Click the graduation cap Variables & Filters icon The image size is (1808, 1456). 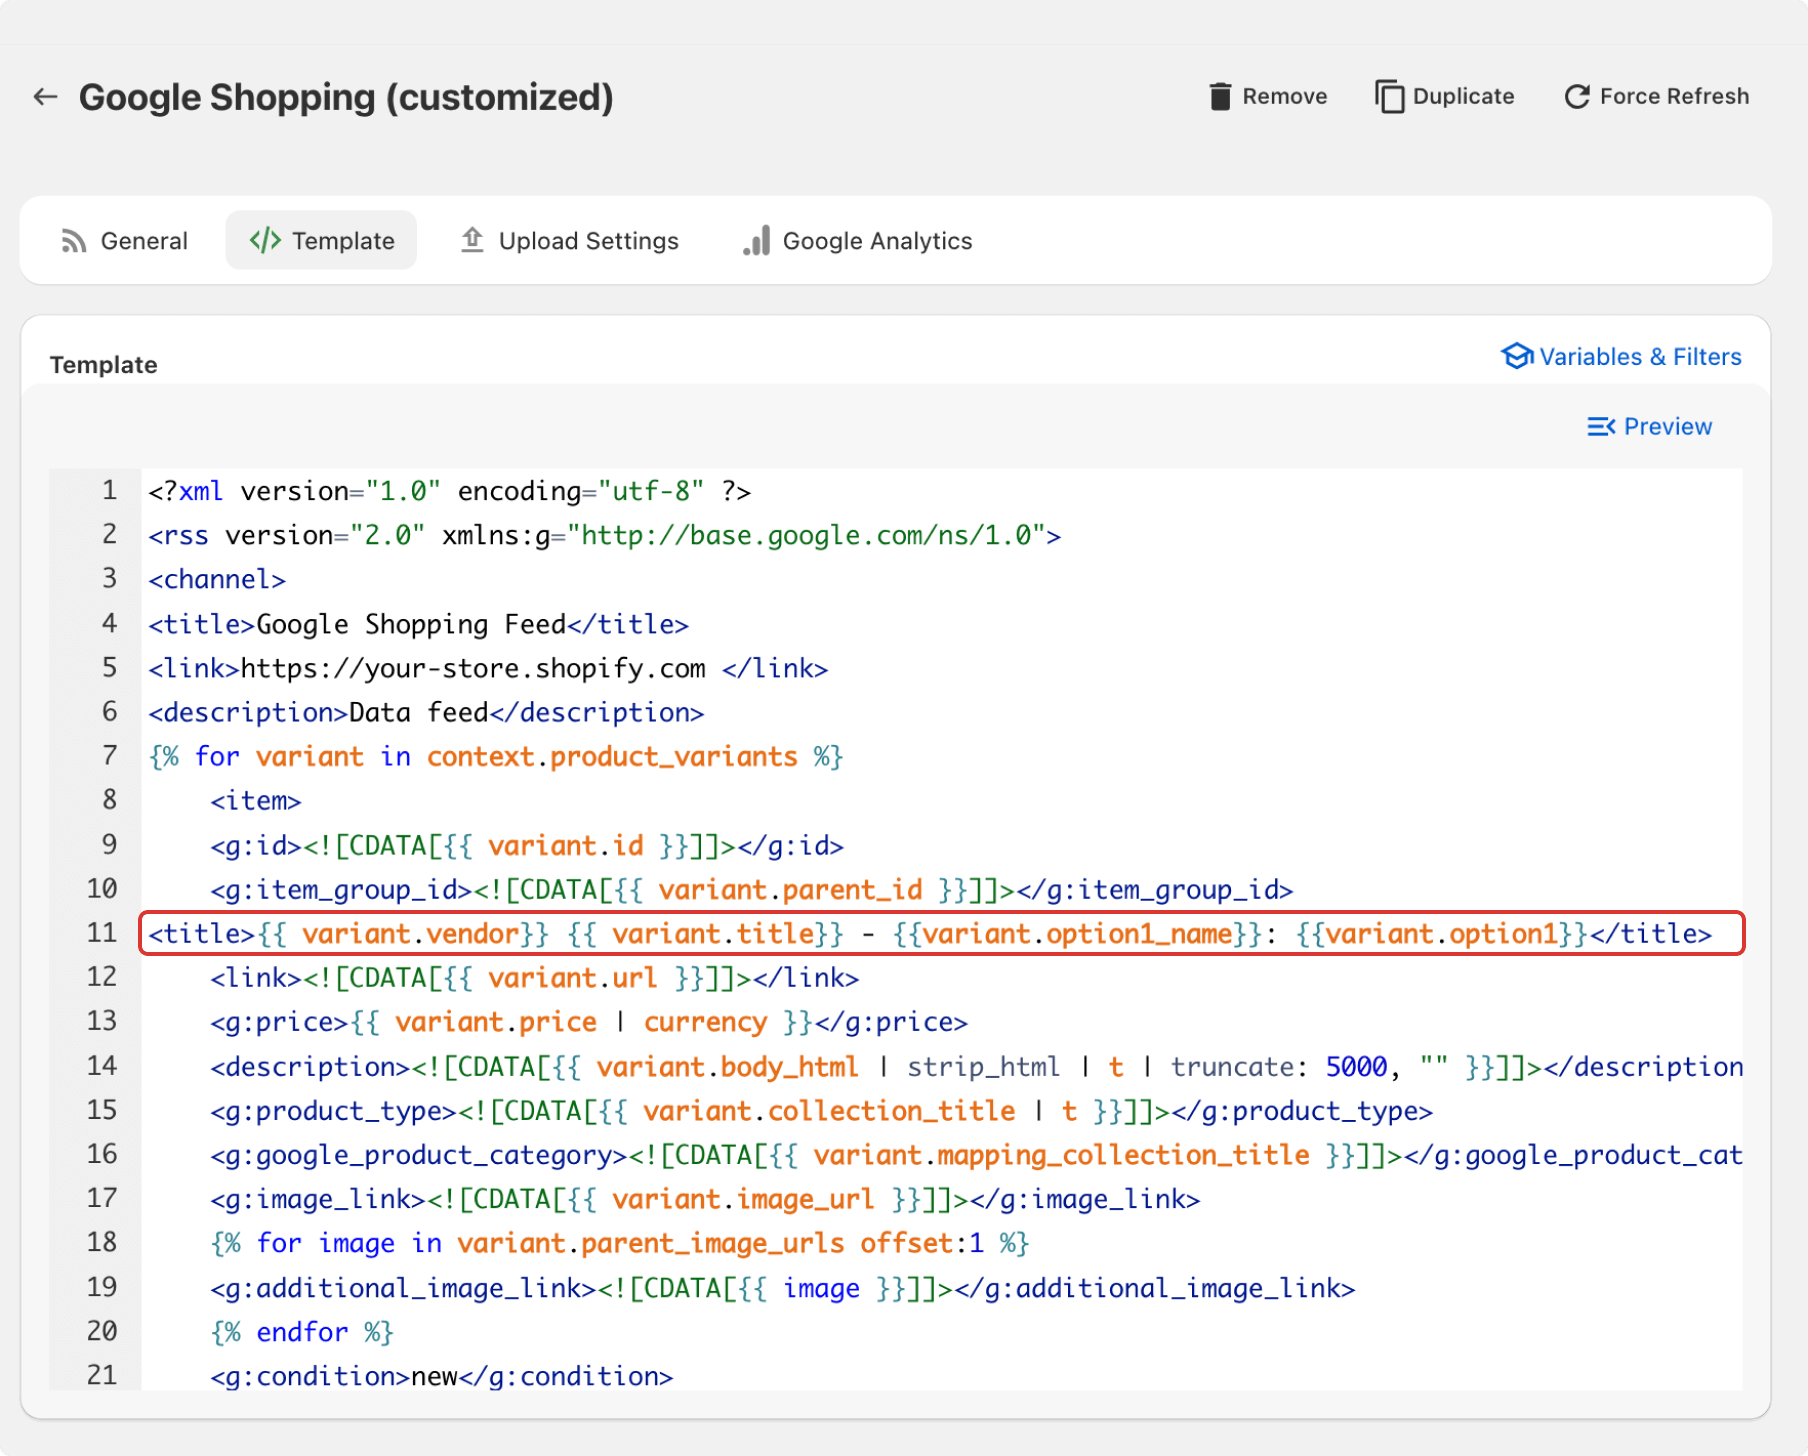pos(1517,356)
